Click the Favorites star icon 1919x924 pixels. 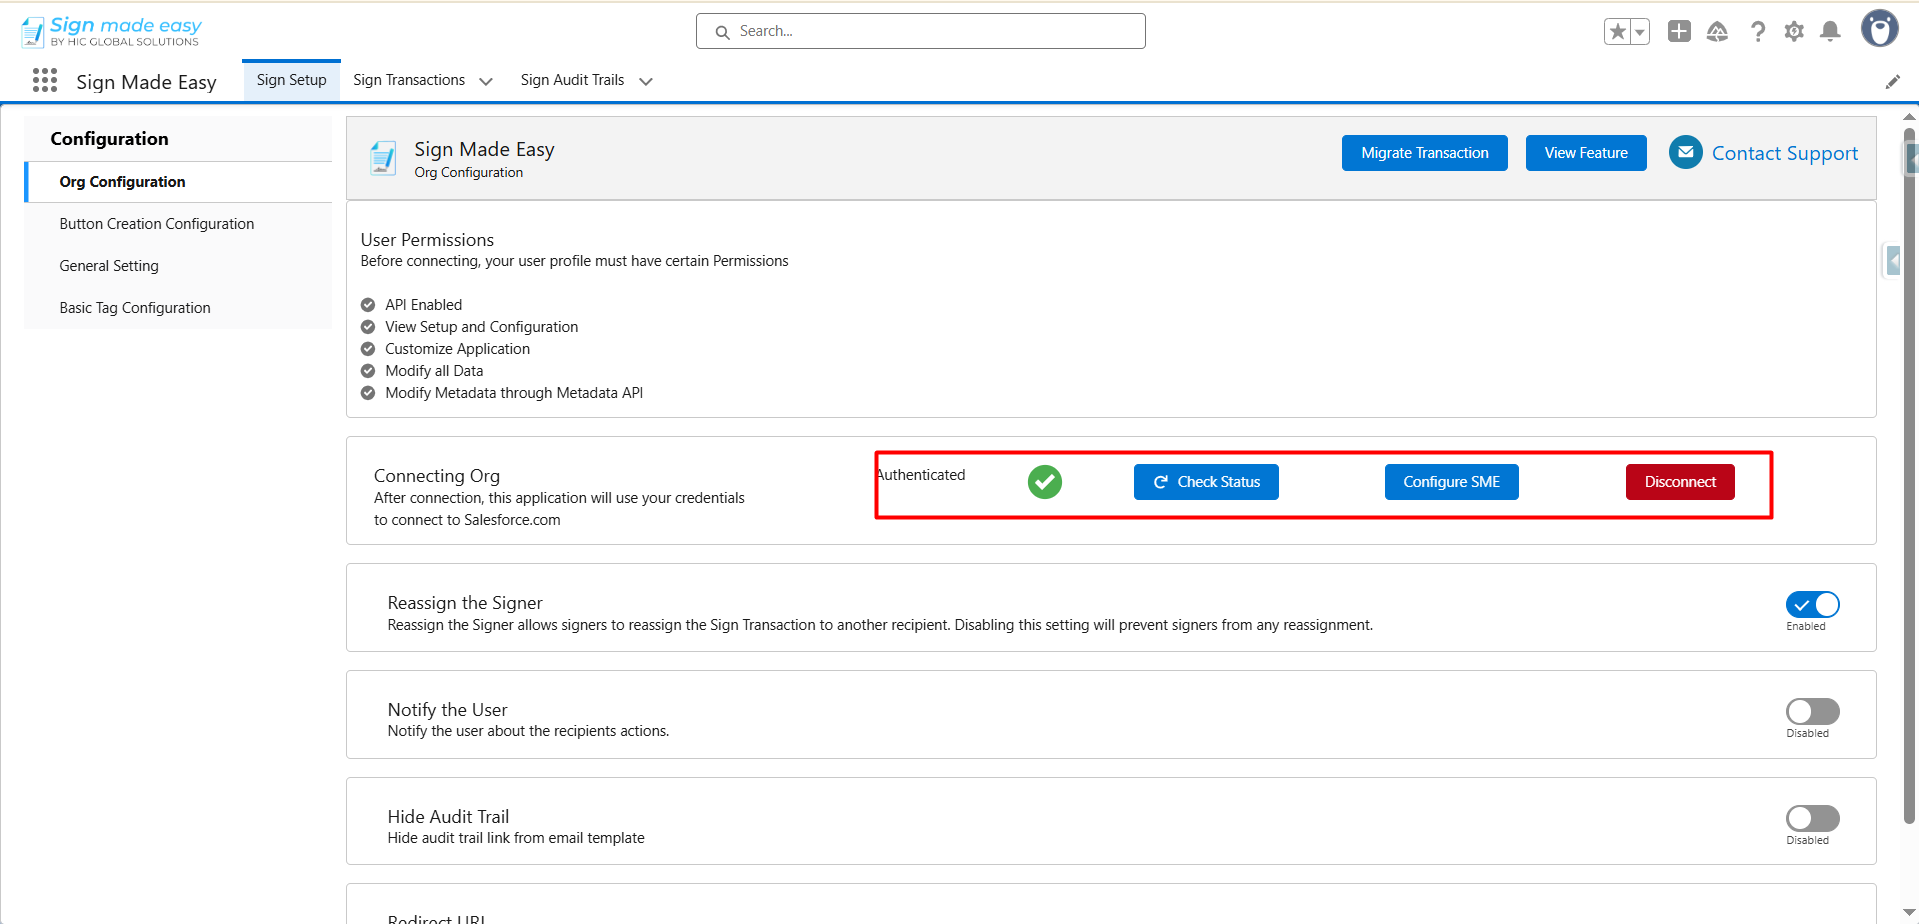tap(1617, 32)
